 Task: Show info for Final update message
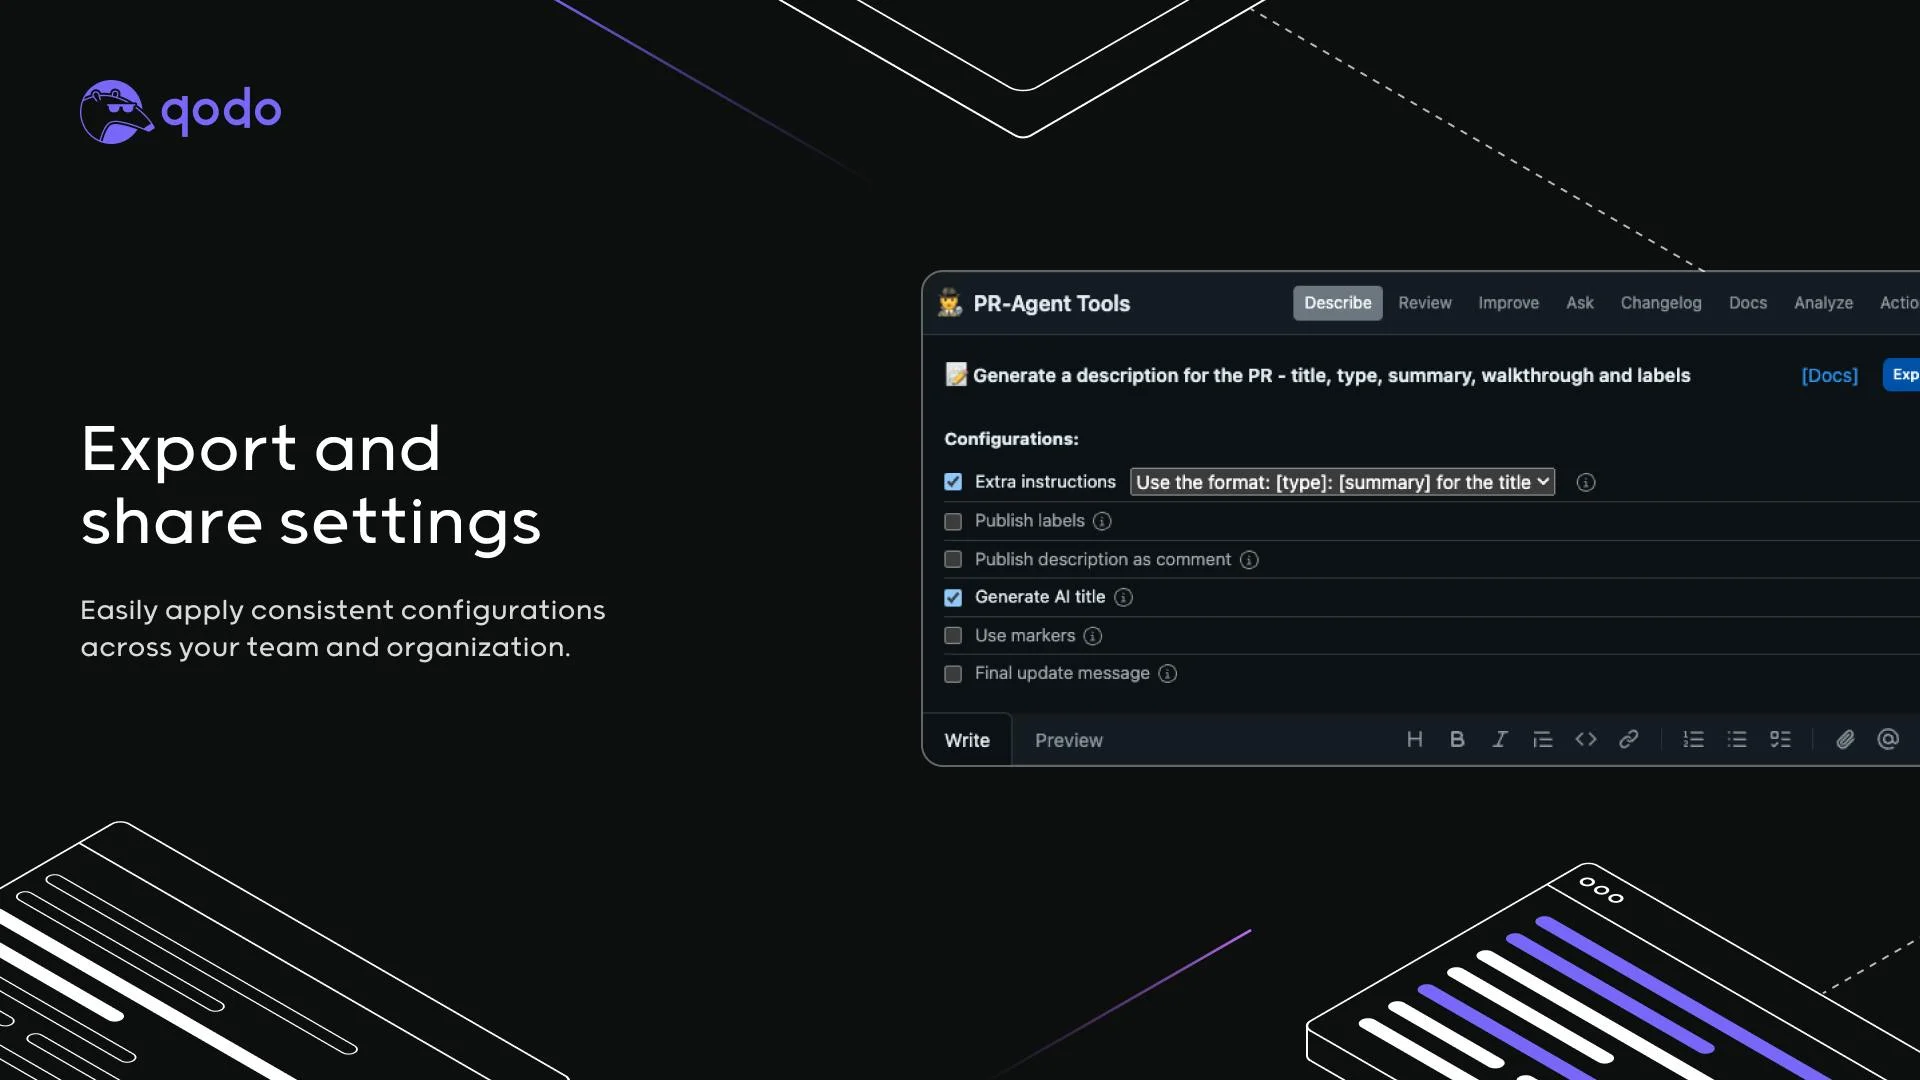click(x=1168, y=674)
